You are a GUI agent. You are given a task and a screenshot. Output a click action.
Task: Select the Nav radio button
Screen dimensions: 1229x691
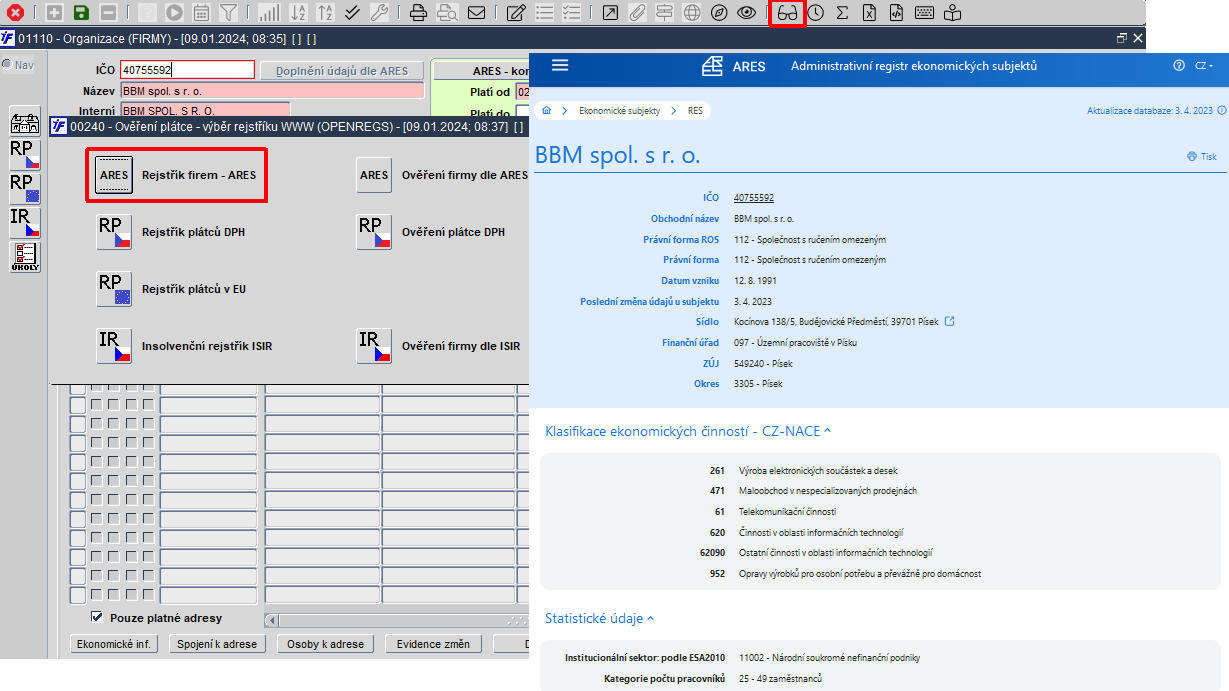tap(7, 65)
